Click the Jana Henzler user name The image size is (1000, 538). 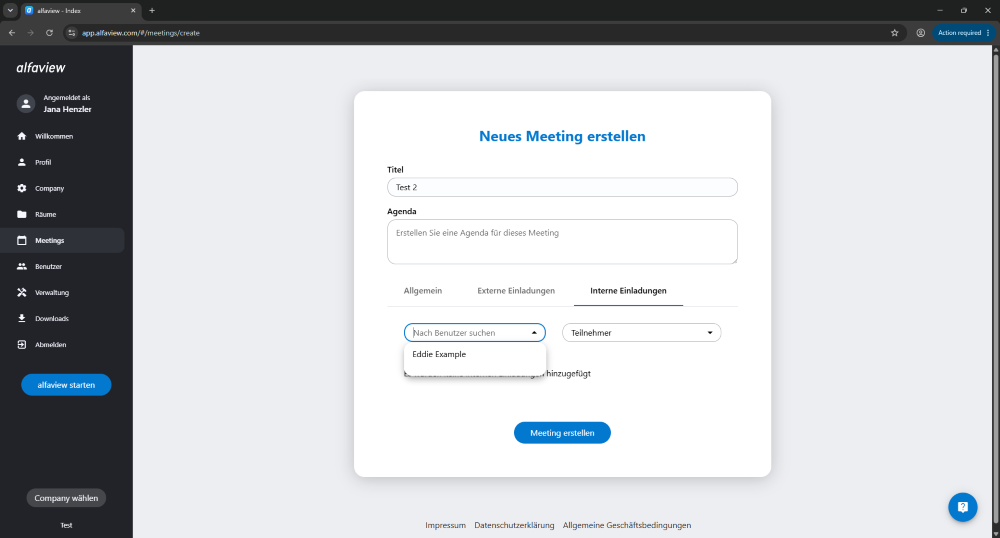[67, 109]
